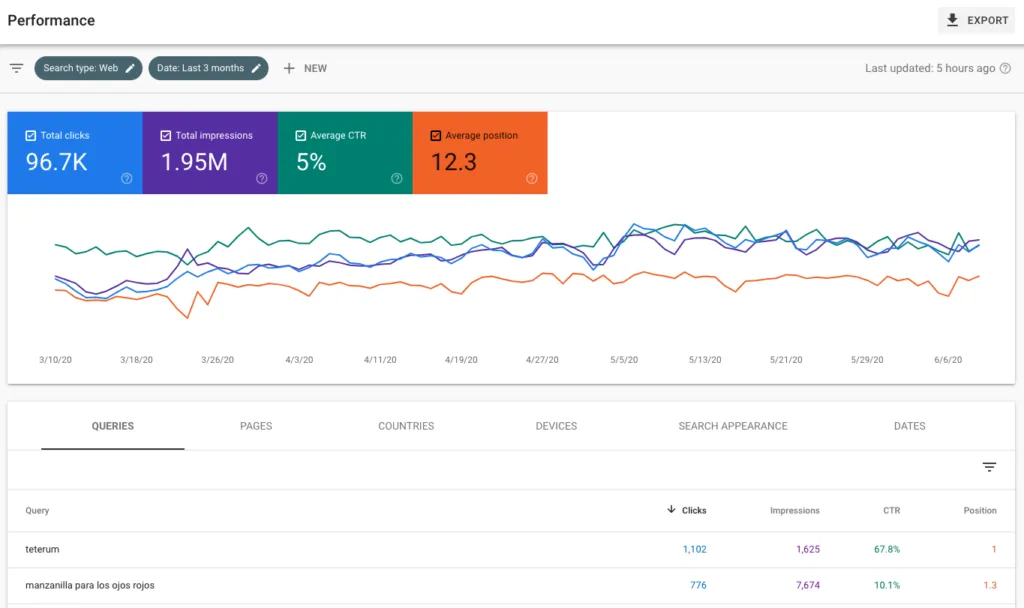1024x608 pixels.
Task: Click the 4/19/20 date label on chart
Action: pyautogui.click(x=461, y=360)
